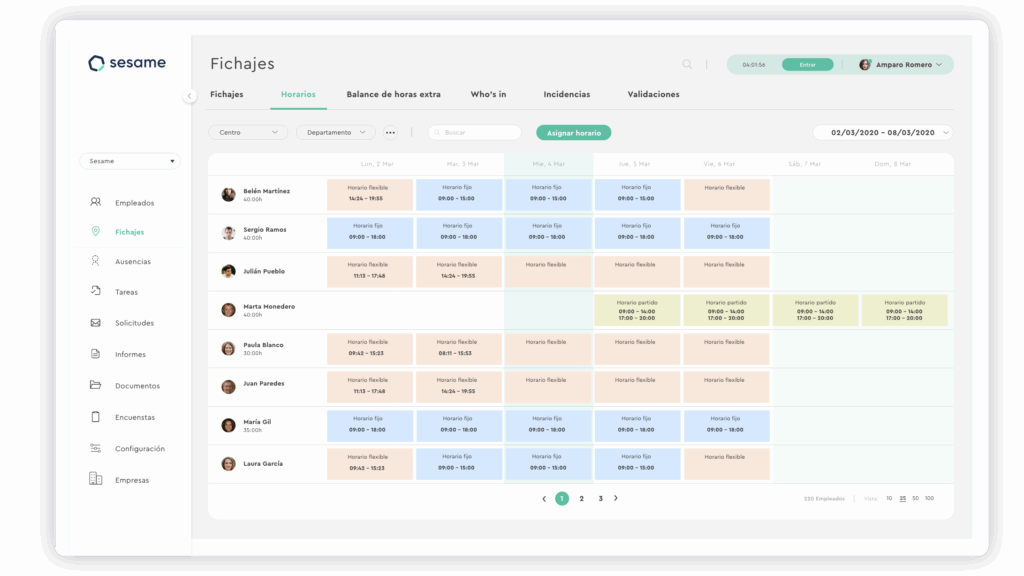1024x576 pixels.
Task: Click the Documentos folder icon
Action: [96, 385]
